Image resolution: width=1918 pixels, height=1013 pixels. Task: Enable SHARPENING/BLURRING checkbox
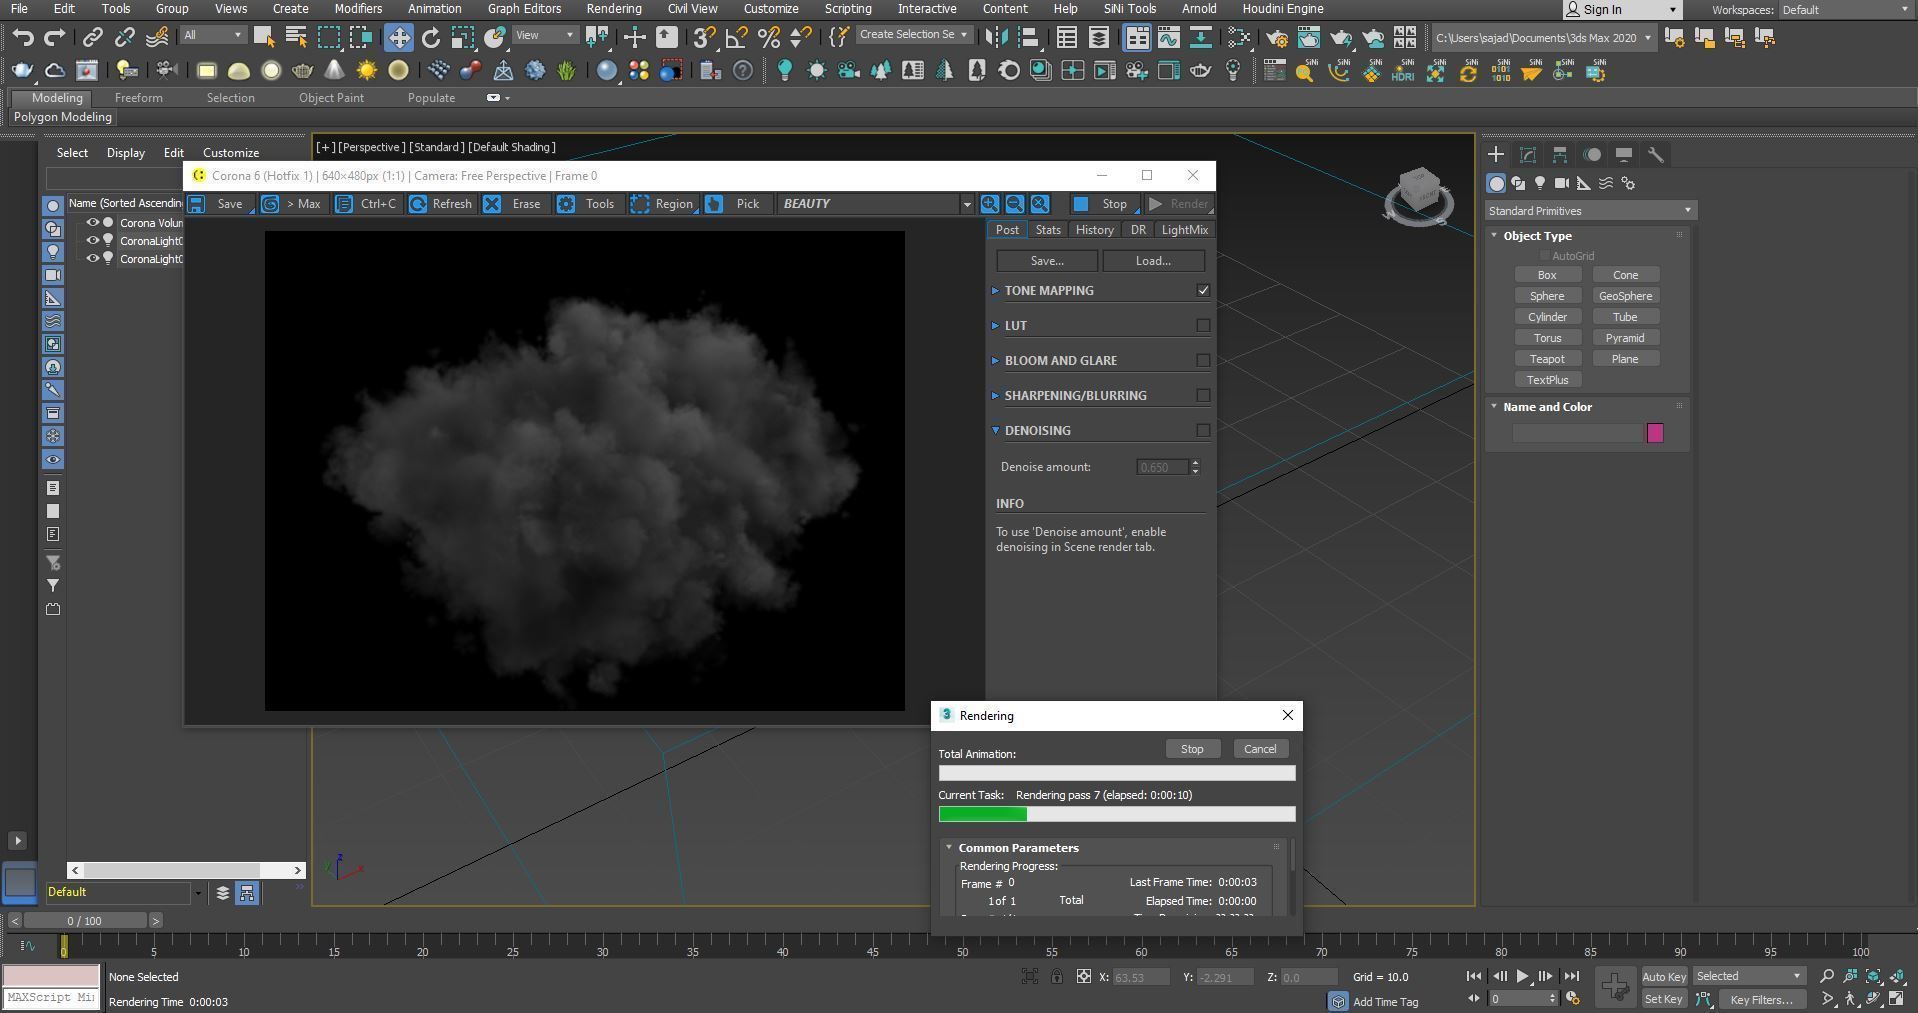click(1203, 395)
